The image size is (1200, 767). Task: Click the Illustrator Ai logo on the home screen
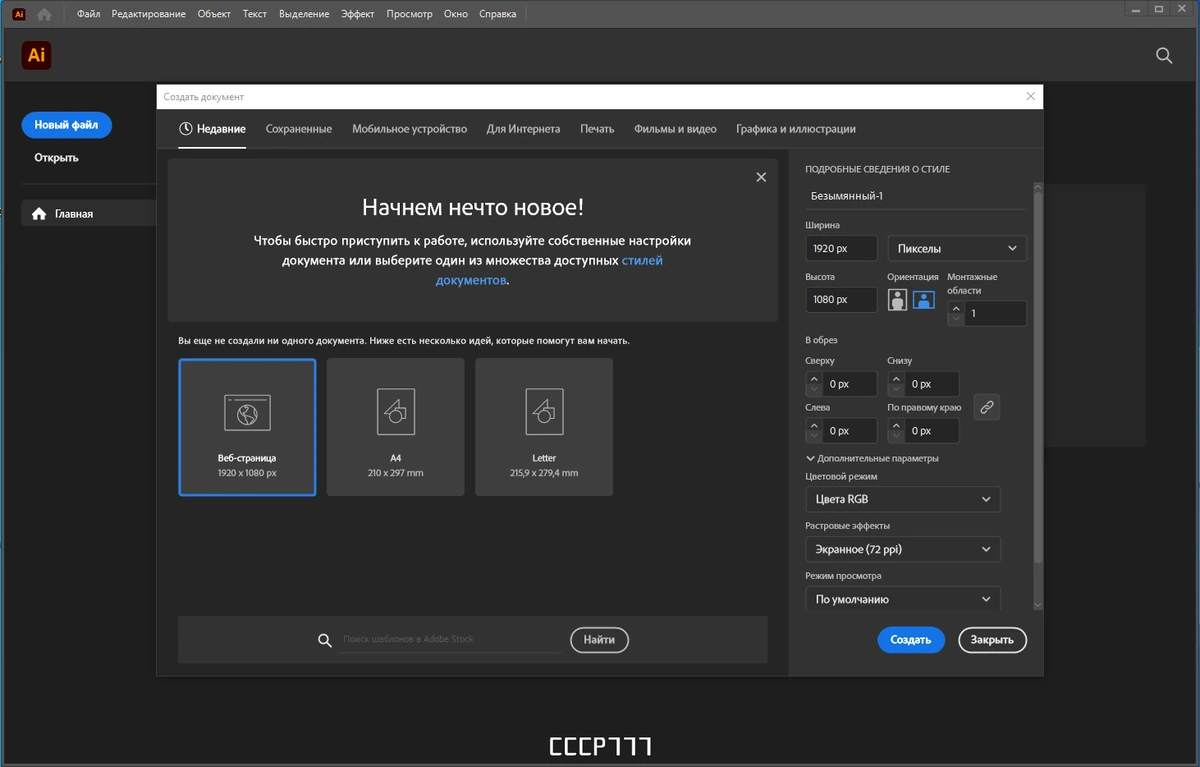(x=37, y=56)
